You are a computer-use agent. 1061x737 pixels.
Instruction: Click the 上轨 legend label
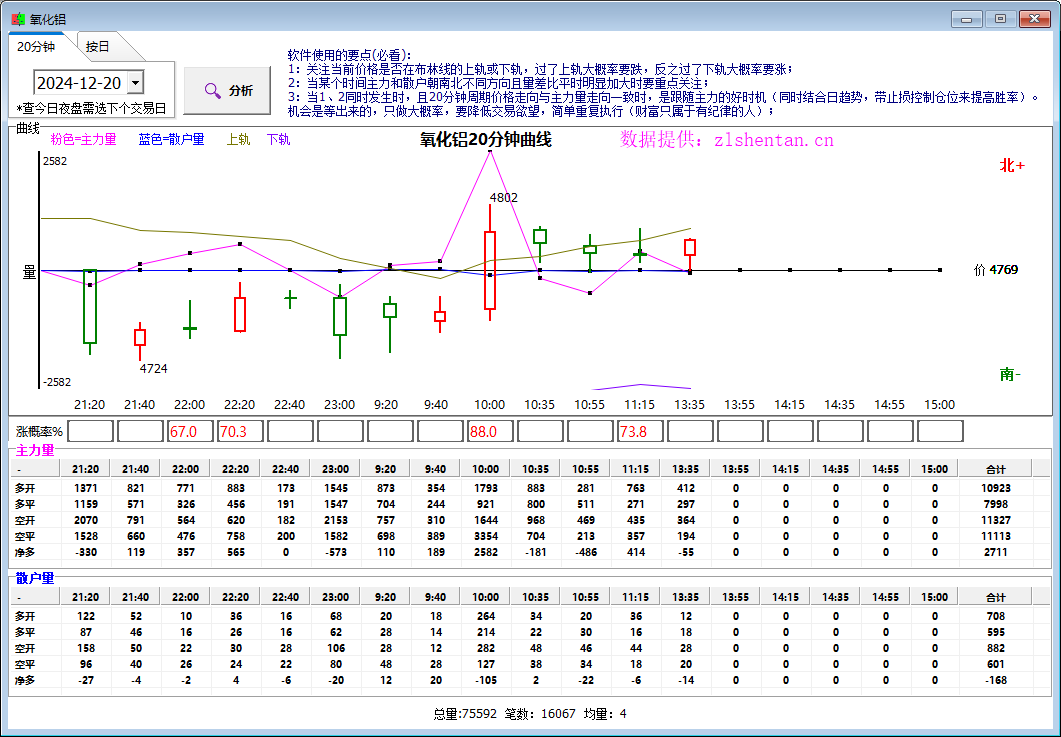pos(238,139)
